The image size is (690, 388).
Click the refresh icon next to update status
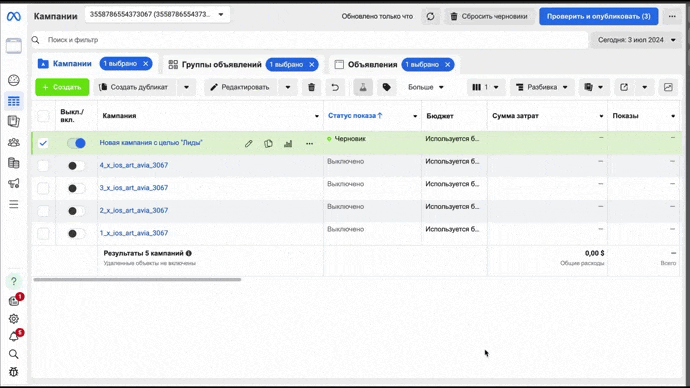click(430, 16)
